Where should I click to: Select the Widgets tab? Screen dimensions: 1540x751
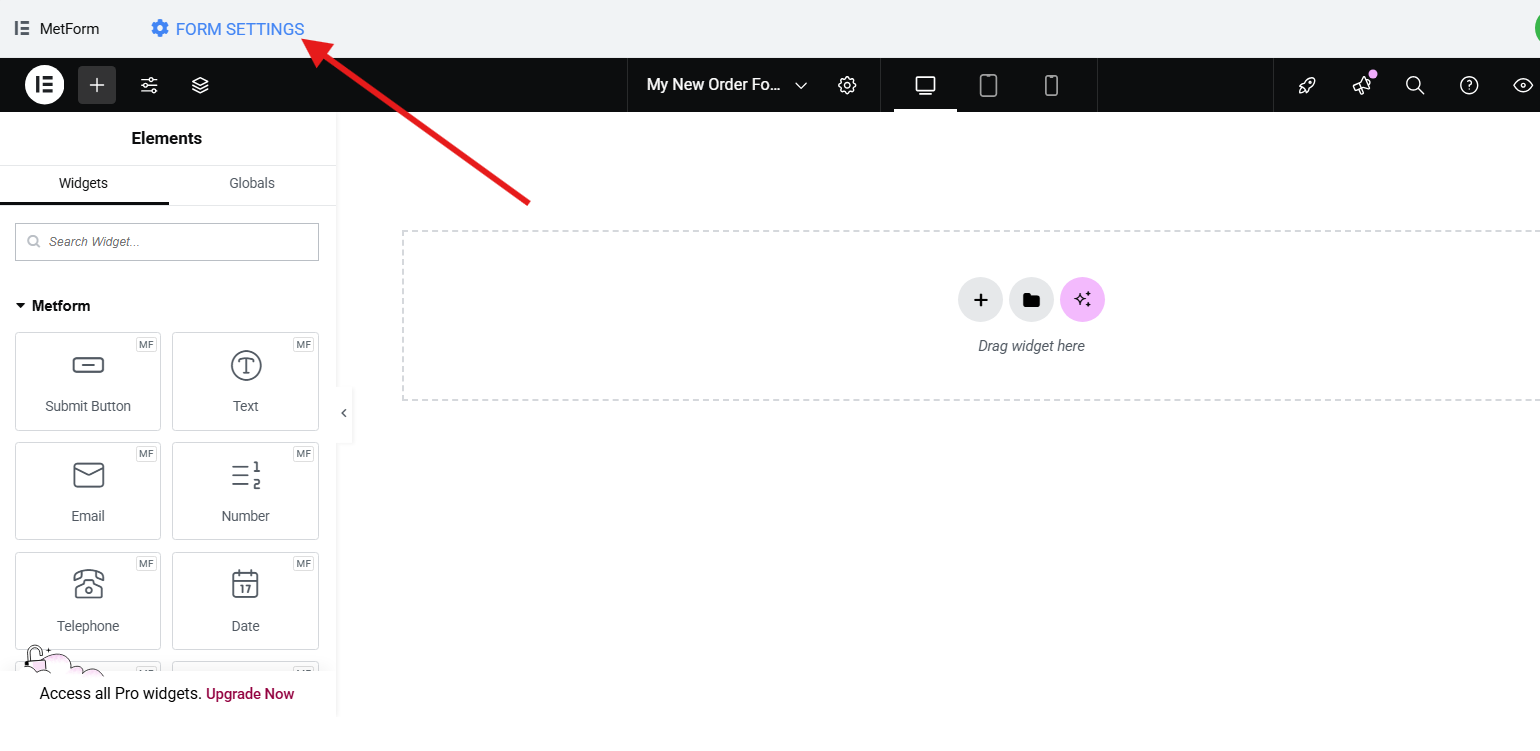point(84,184)
